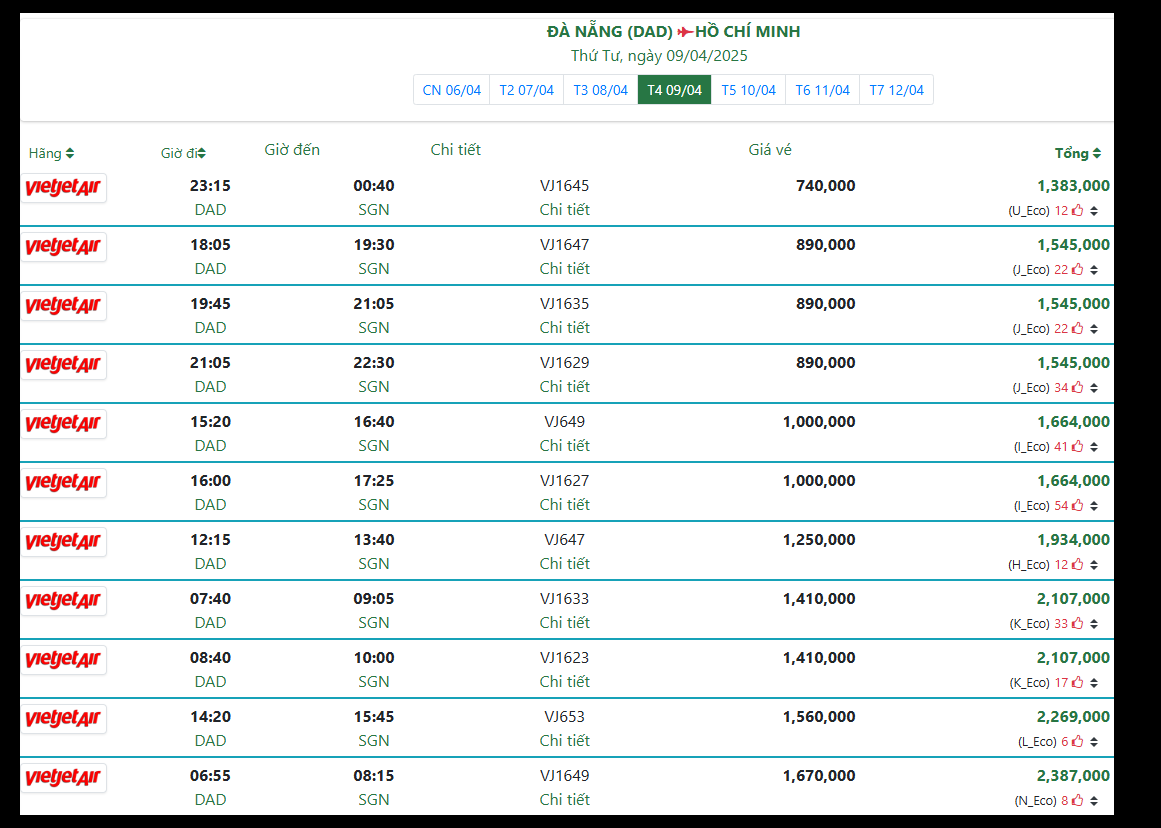Click the thumbs-up icon on the VJ649 row

coord(1077,447)
